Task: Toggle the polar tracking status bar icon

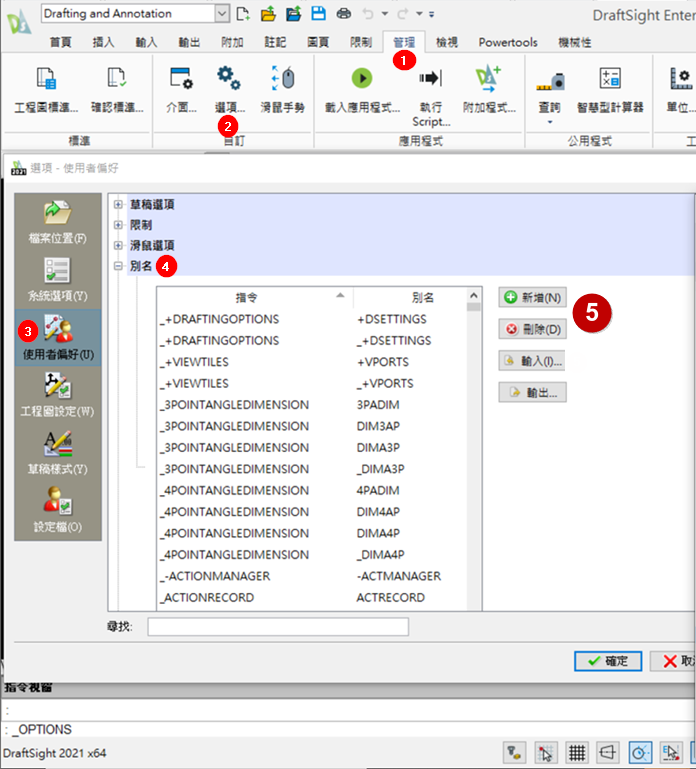Action: coord(640,752)
